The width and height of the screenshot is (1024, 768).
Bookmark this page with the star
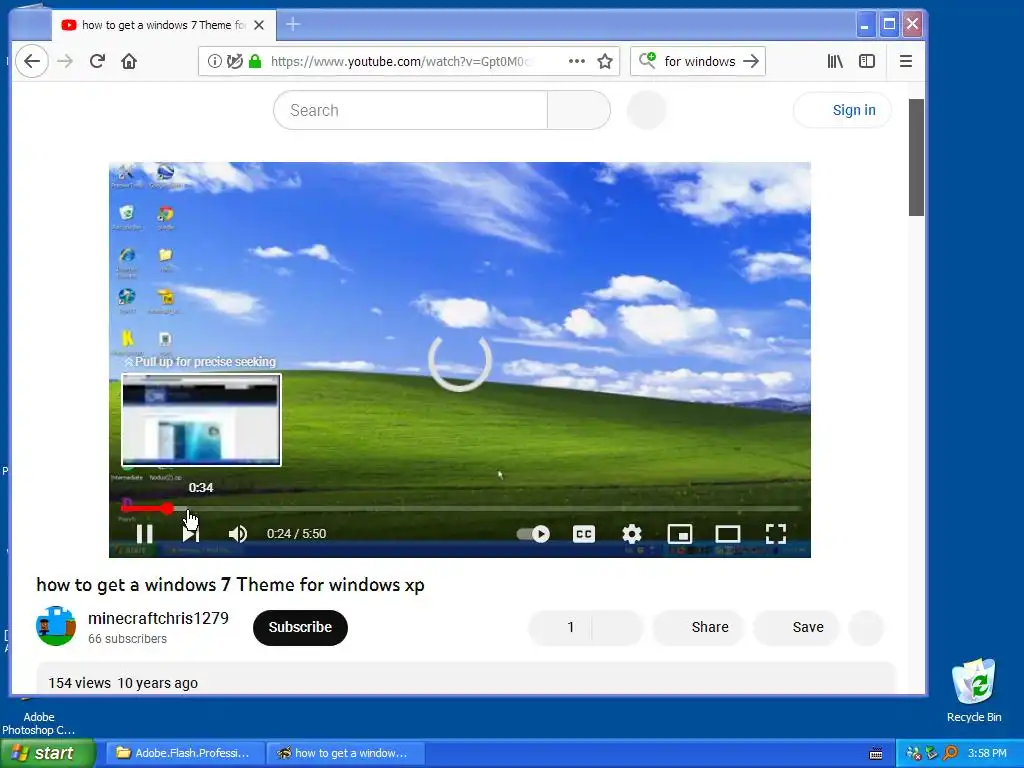click(x=605, y=61)
